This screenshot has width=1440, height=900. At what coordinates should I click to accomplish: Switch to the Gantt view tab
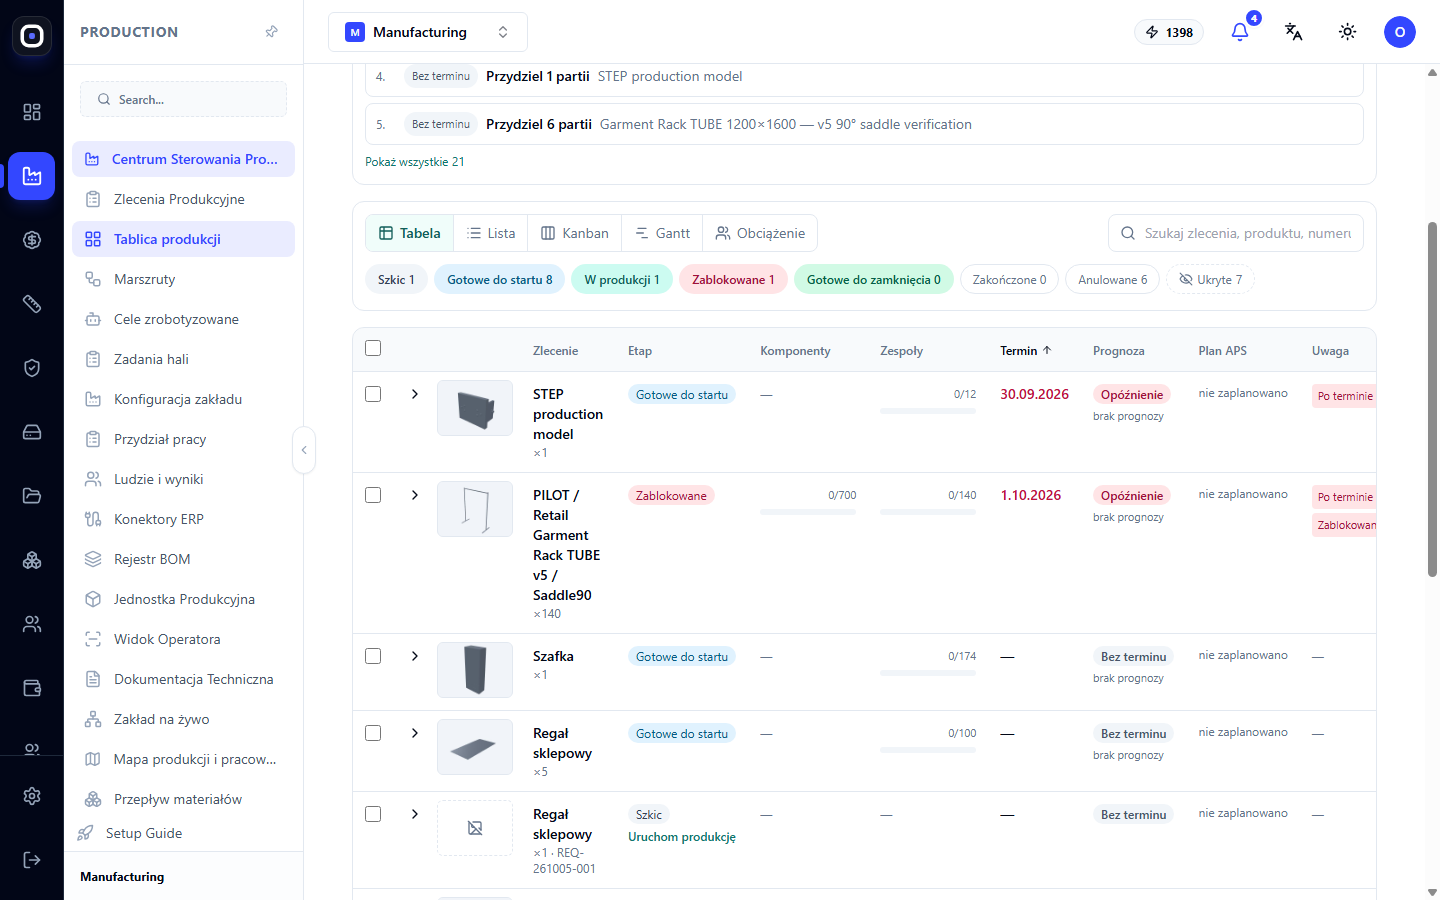[662, 233]
